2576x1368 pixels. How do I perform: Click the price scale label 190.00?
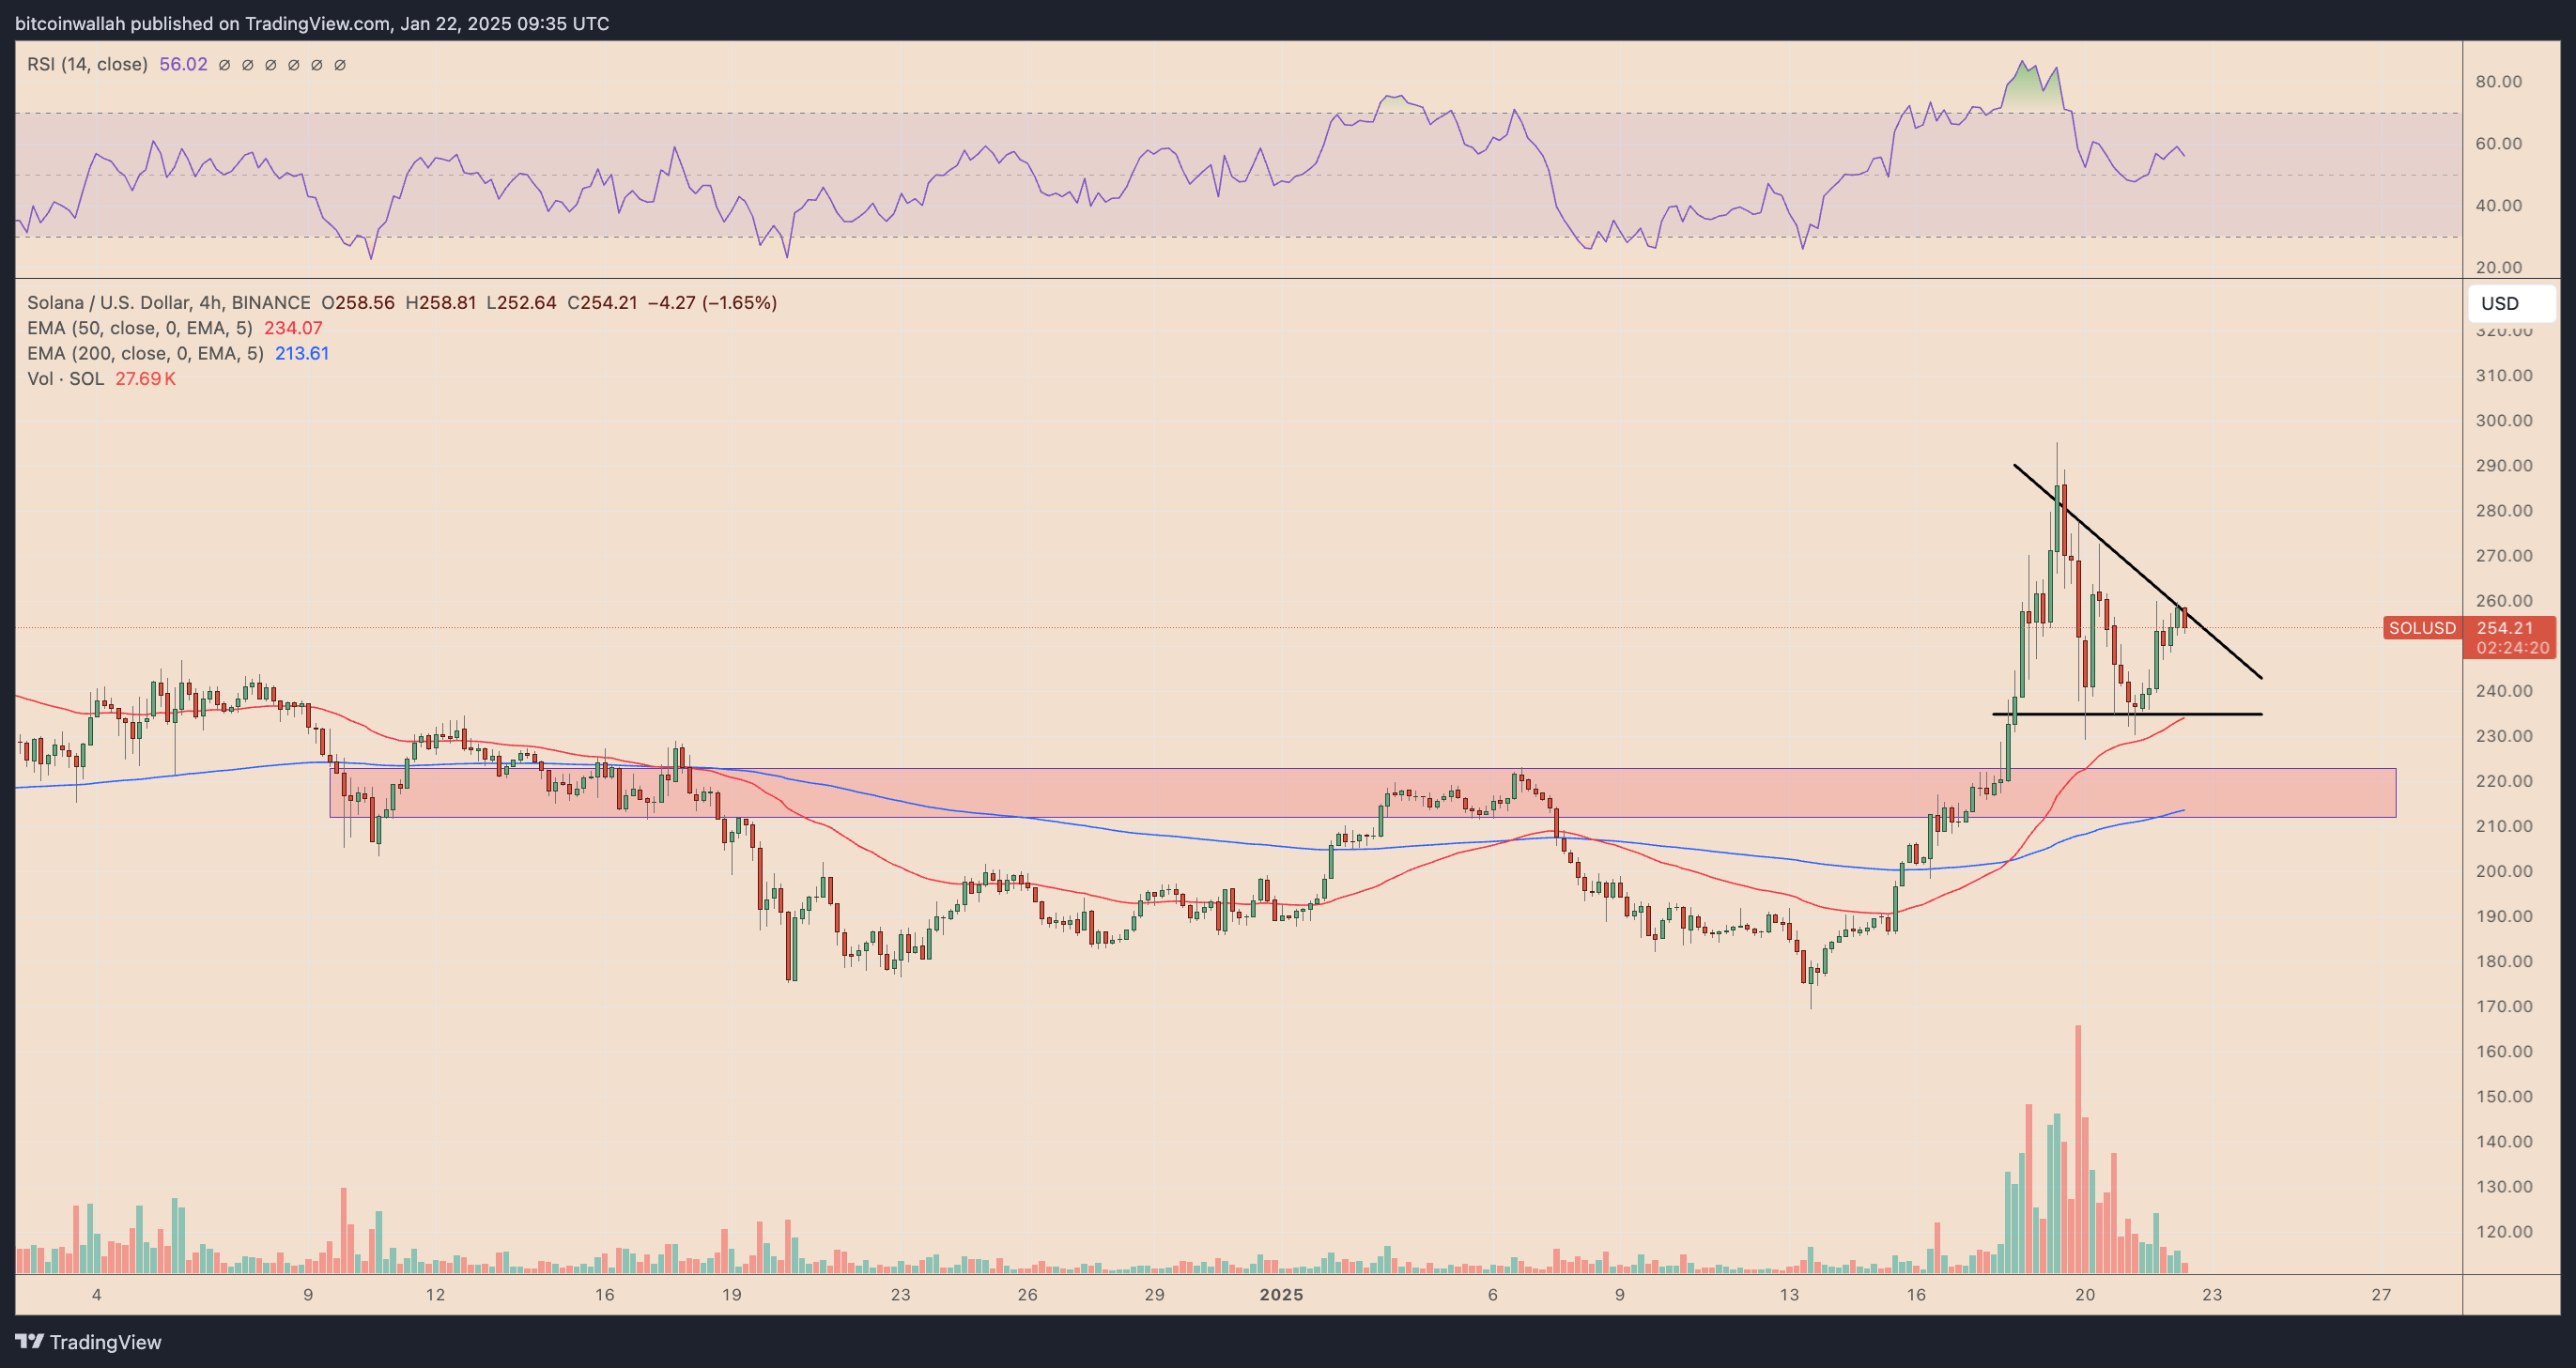pos(2504,916)
